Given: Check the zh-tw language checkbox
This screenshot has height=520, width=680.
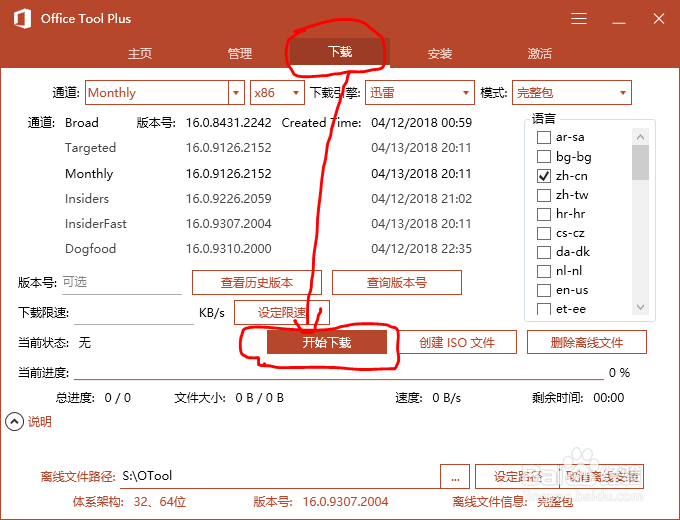Looking at the screenshot, I should click(x=544, y=195).
